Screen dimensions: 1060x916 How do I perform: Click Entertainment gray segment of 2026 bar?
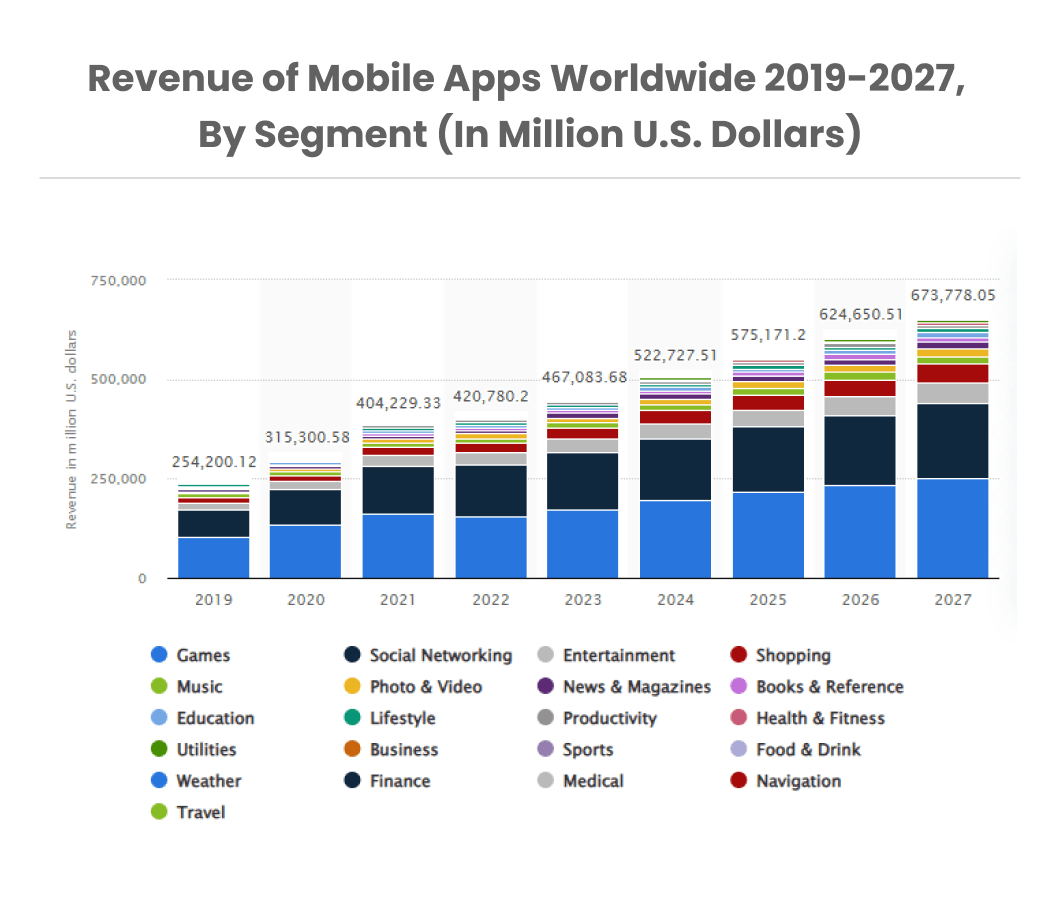pyautogui.click(x=860, y=406)
